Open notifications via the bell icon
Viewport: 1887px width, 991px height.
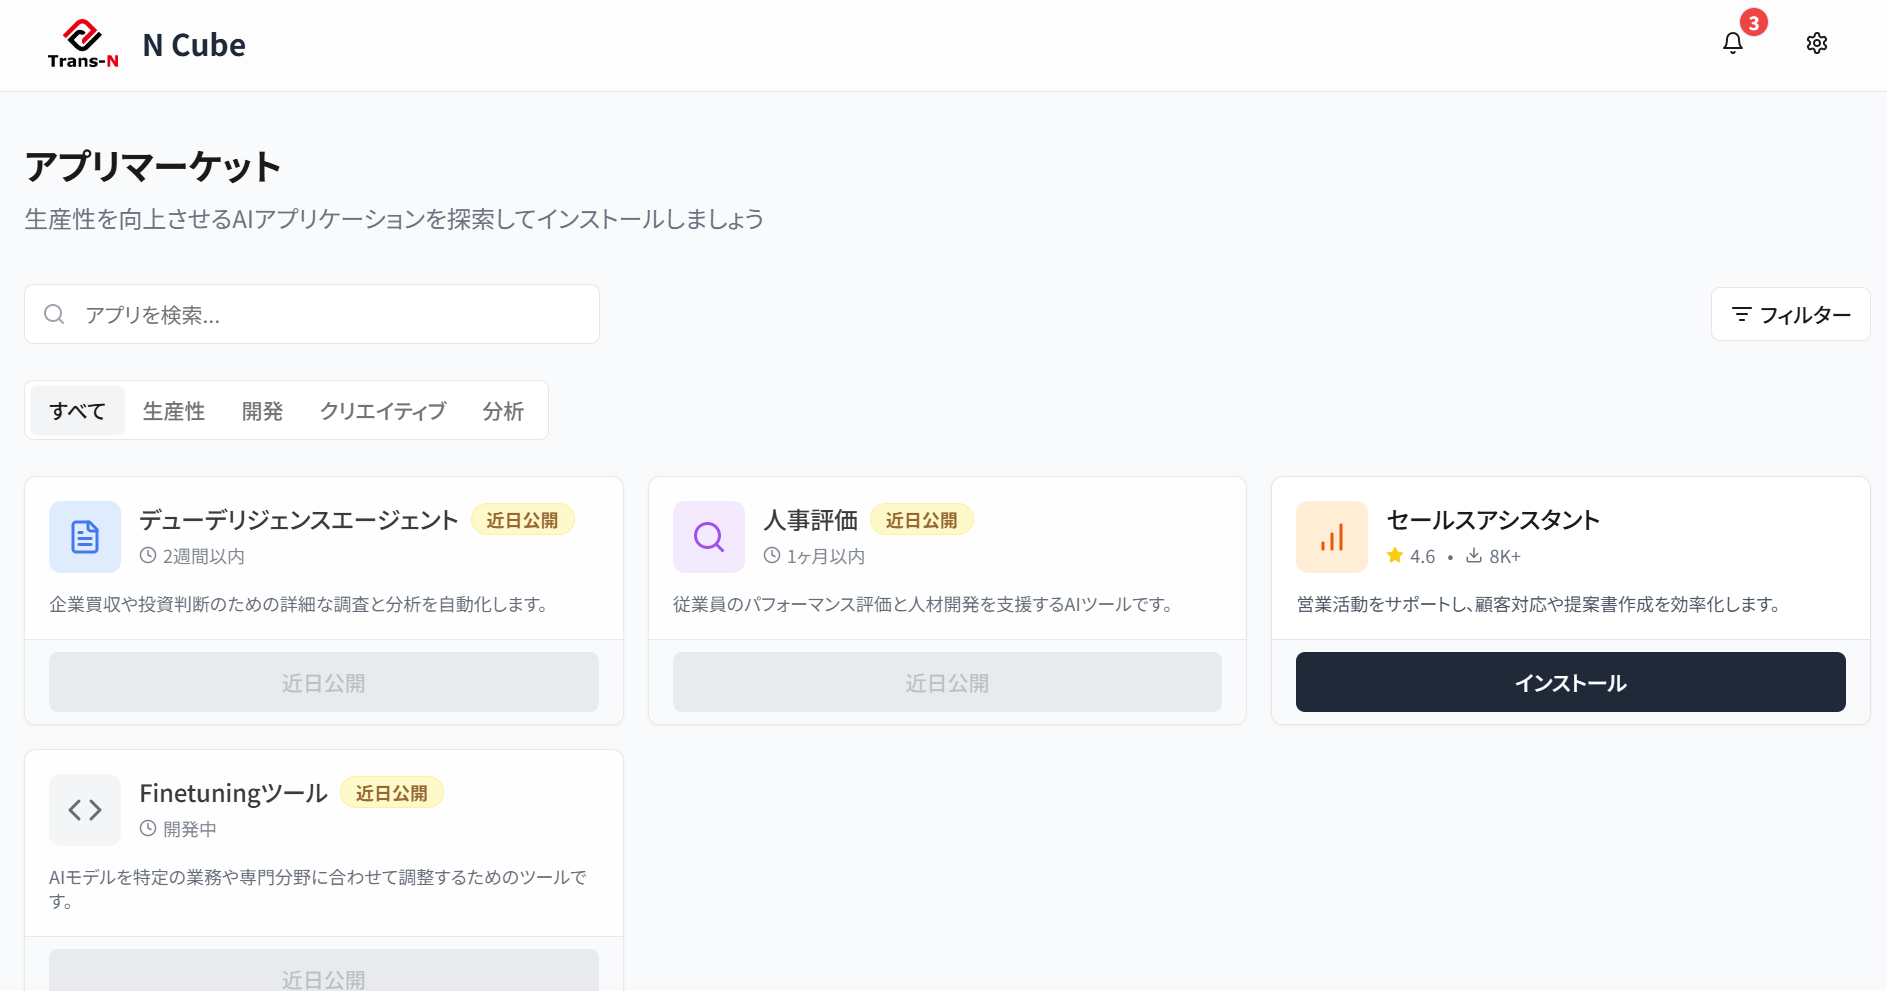pos(1732,43)
